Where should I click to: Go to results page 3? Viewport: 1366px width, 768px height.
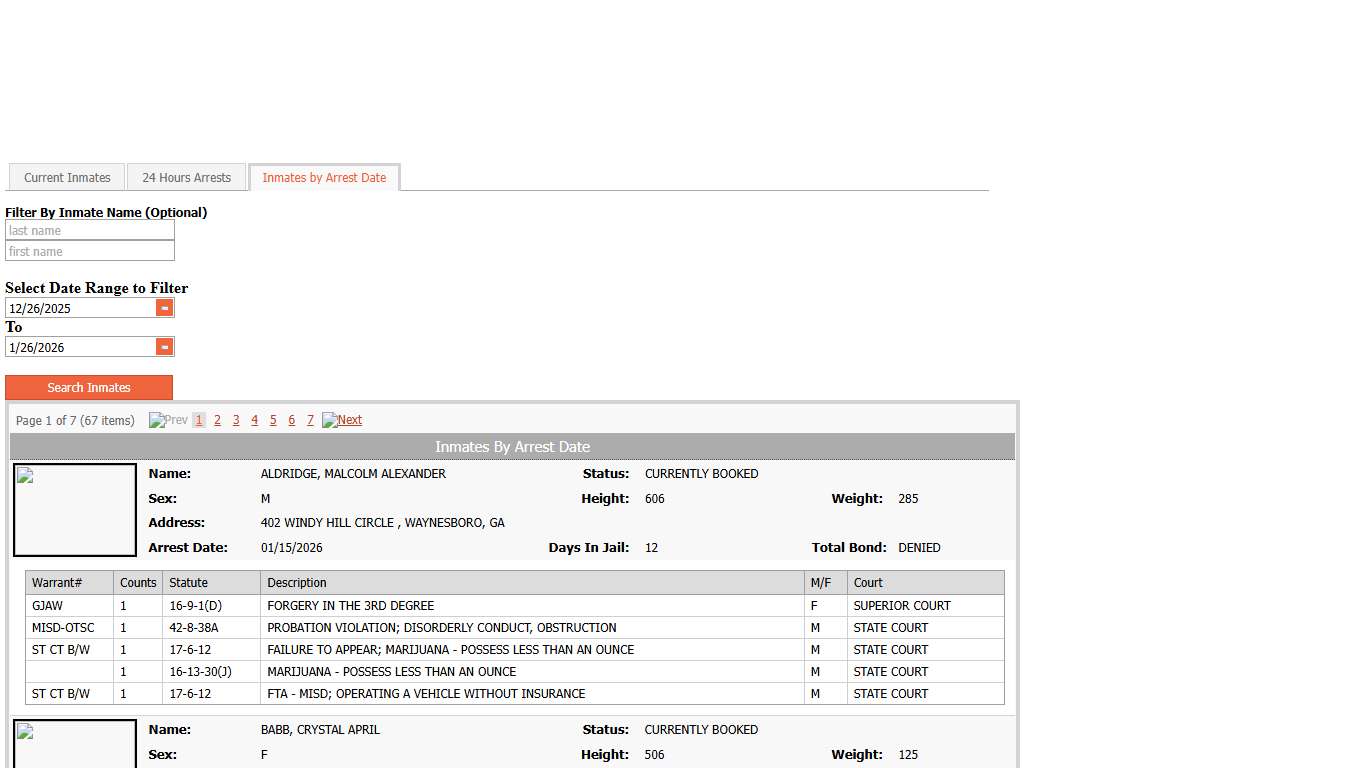(x=236, y=420)
